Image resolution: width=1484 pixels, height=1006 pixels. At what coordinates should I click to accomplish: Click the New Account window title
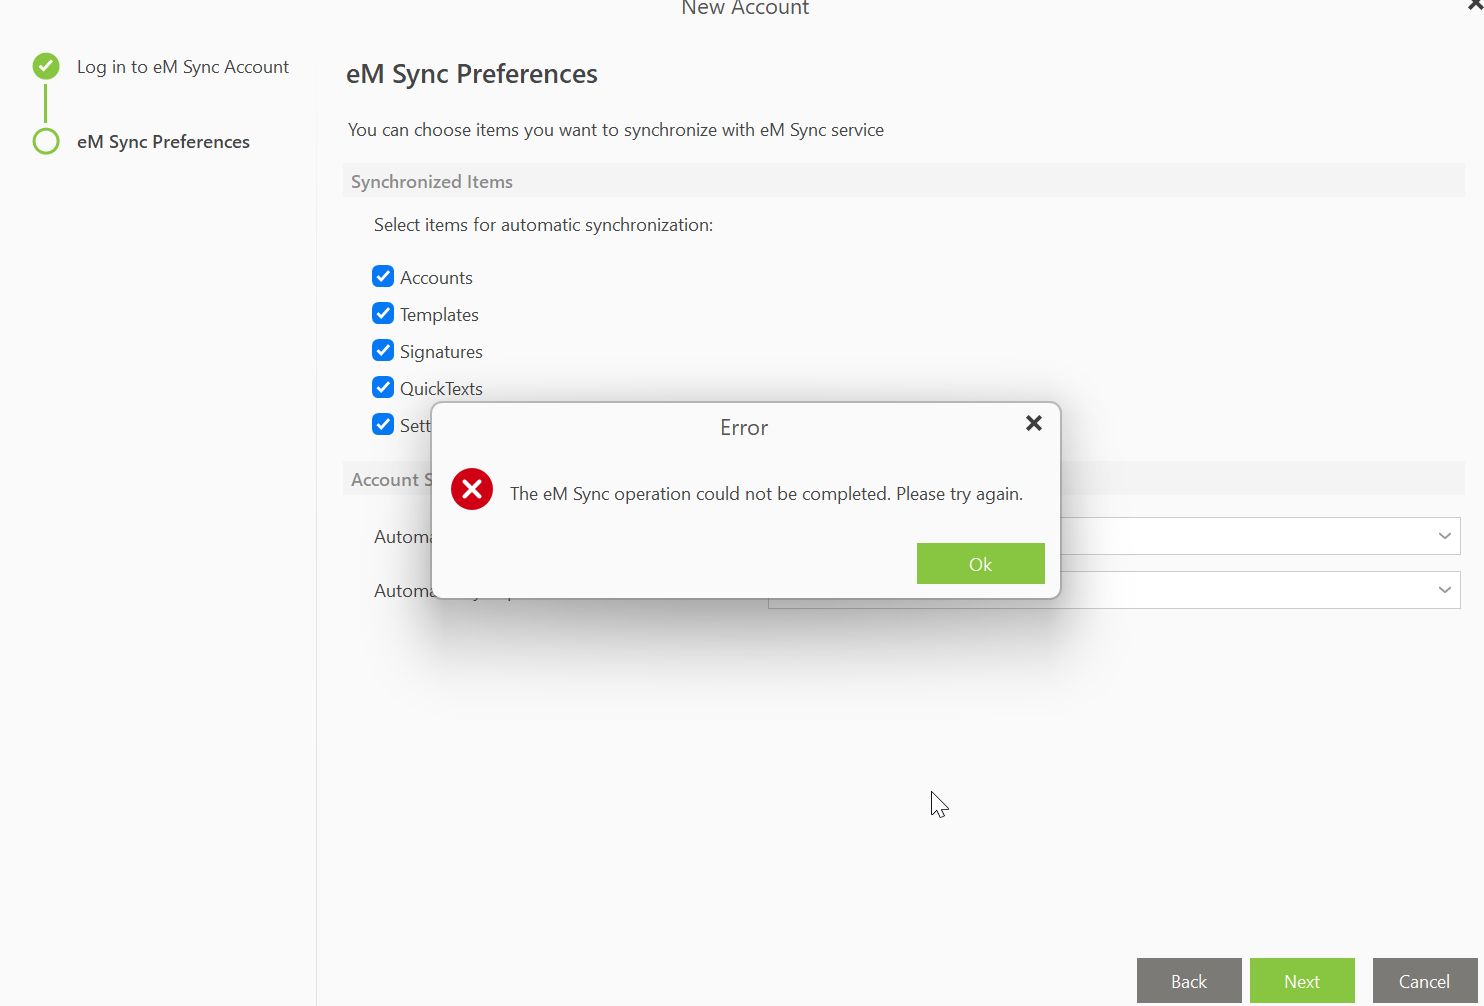(x=745, y=8)
